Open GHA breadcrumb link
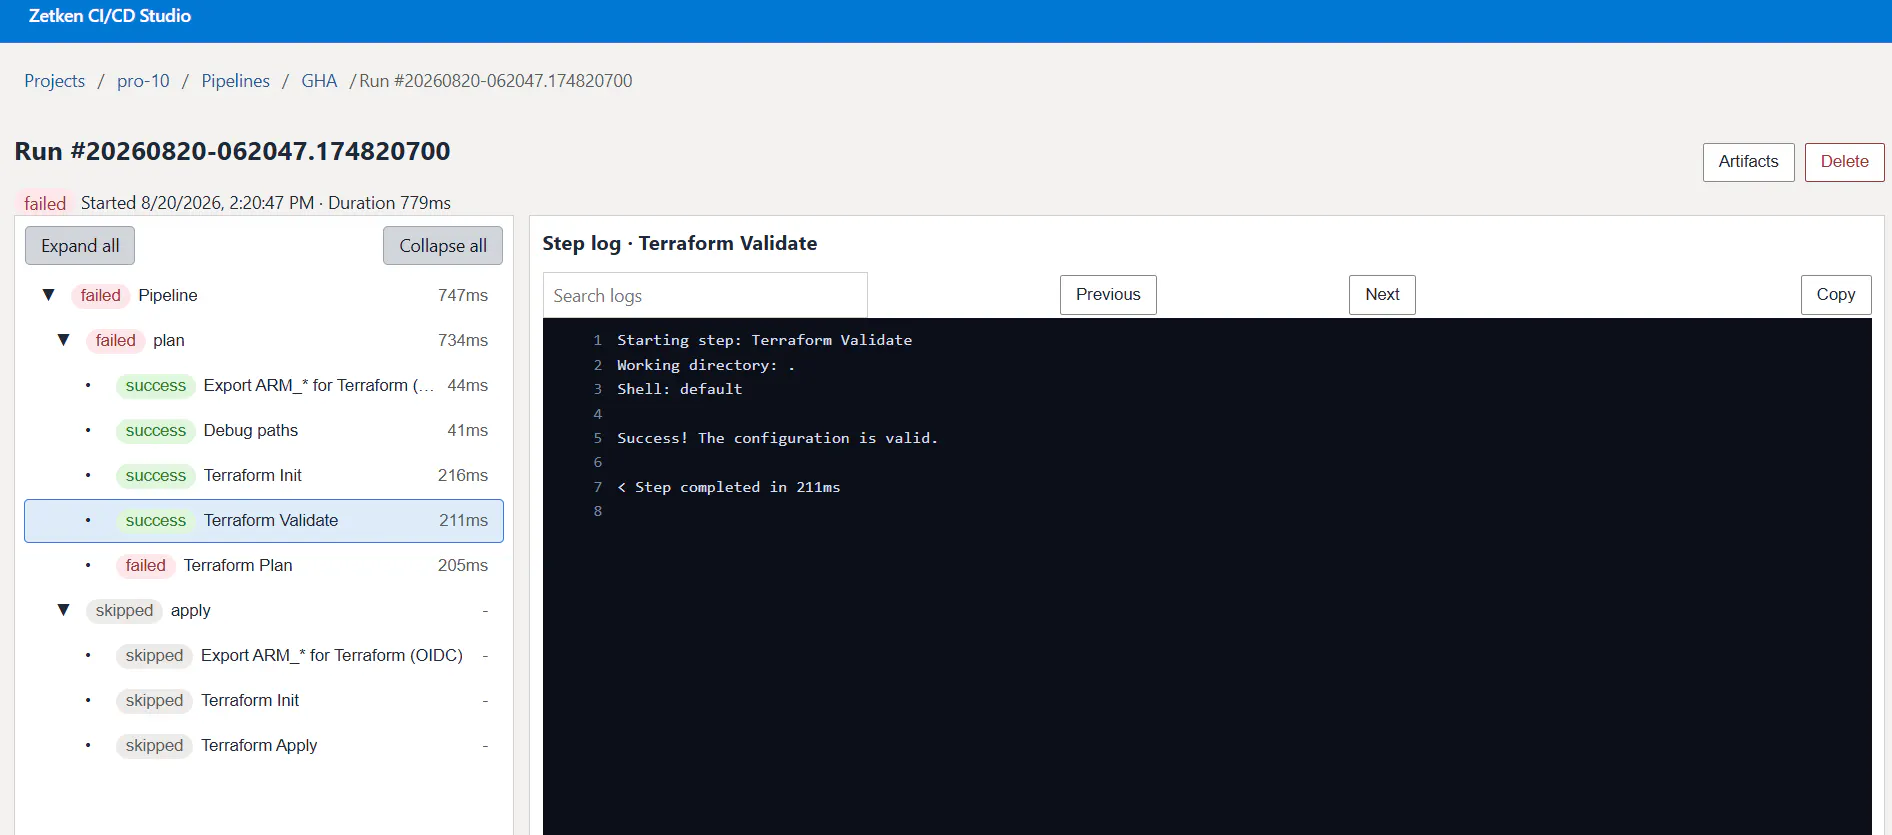 pyautogui.click(x=319, y=81)
